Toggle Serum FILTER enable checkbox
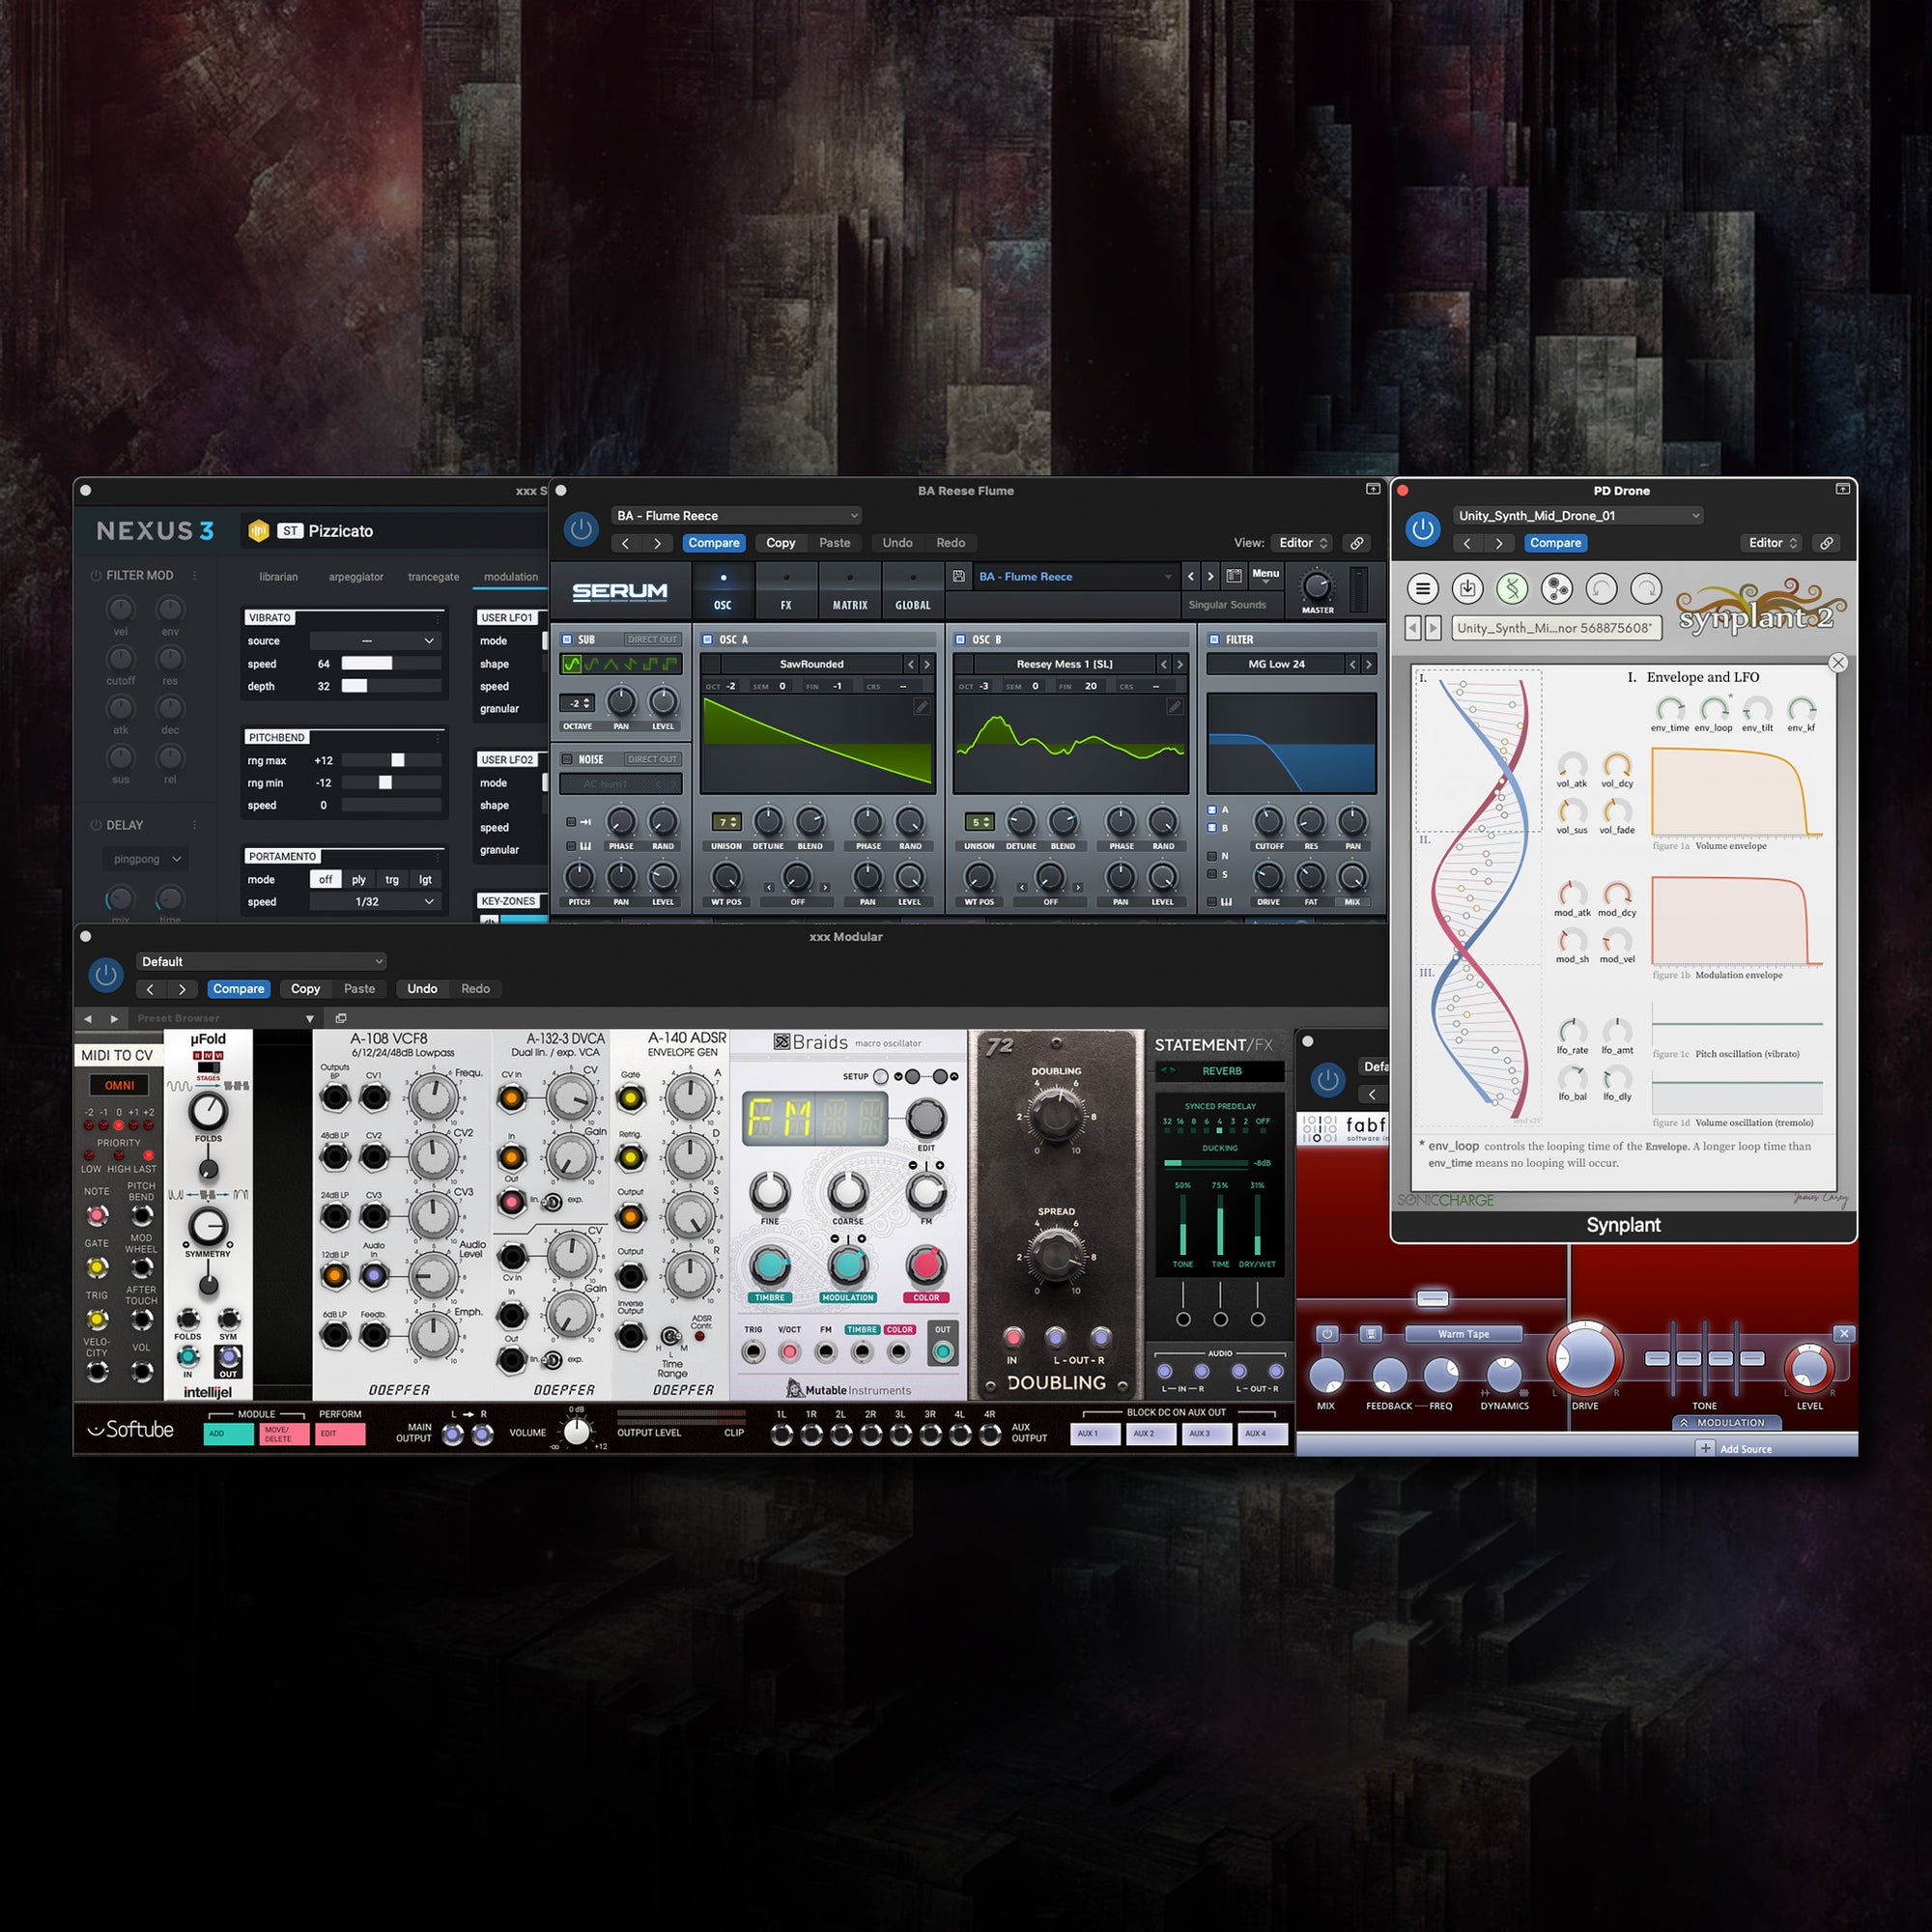1932x1932 pixels. tap(1214, 639)
